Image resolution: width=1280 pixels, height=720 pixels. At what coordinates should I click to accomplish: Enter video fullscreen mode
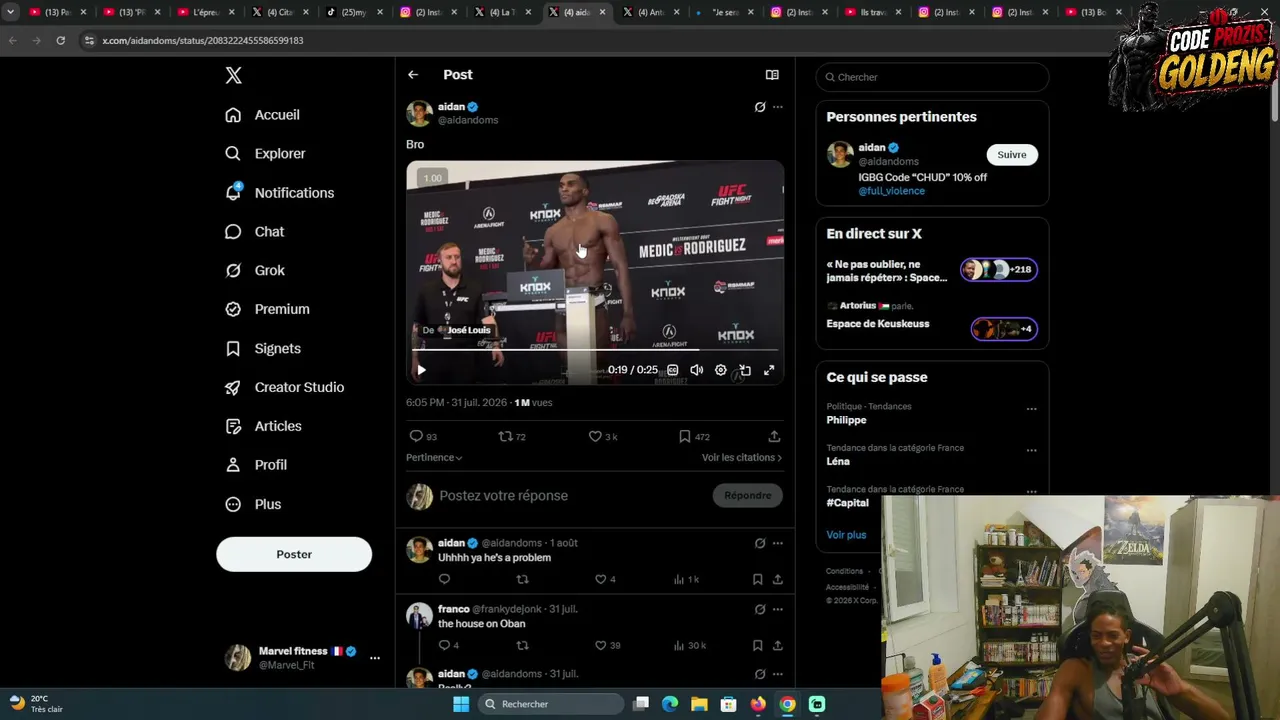[769, 370]
